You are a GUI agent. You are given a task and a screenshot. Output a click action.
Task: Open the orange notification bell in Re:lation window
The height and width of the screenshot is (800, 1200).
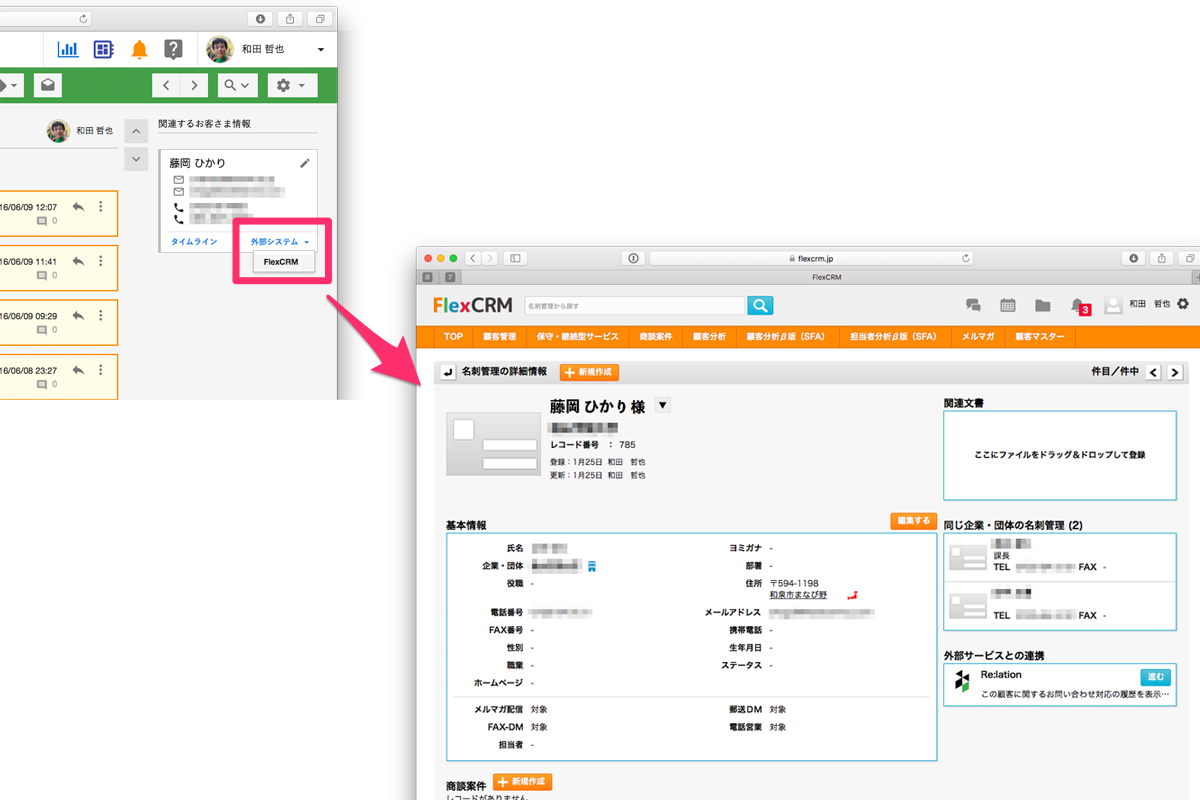139,49
